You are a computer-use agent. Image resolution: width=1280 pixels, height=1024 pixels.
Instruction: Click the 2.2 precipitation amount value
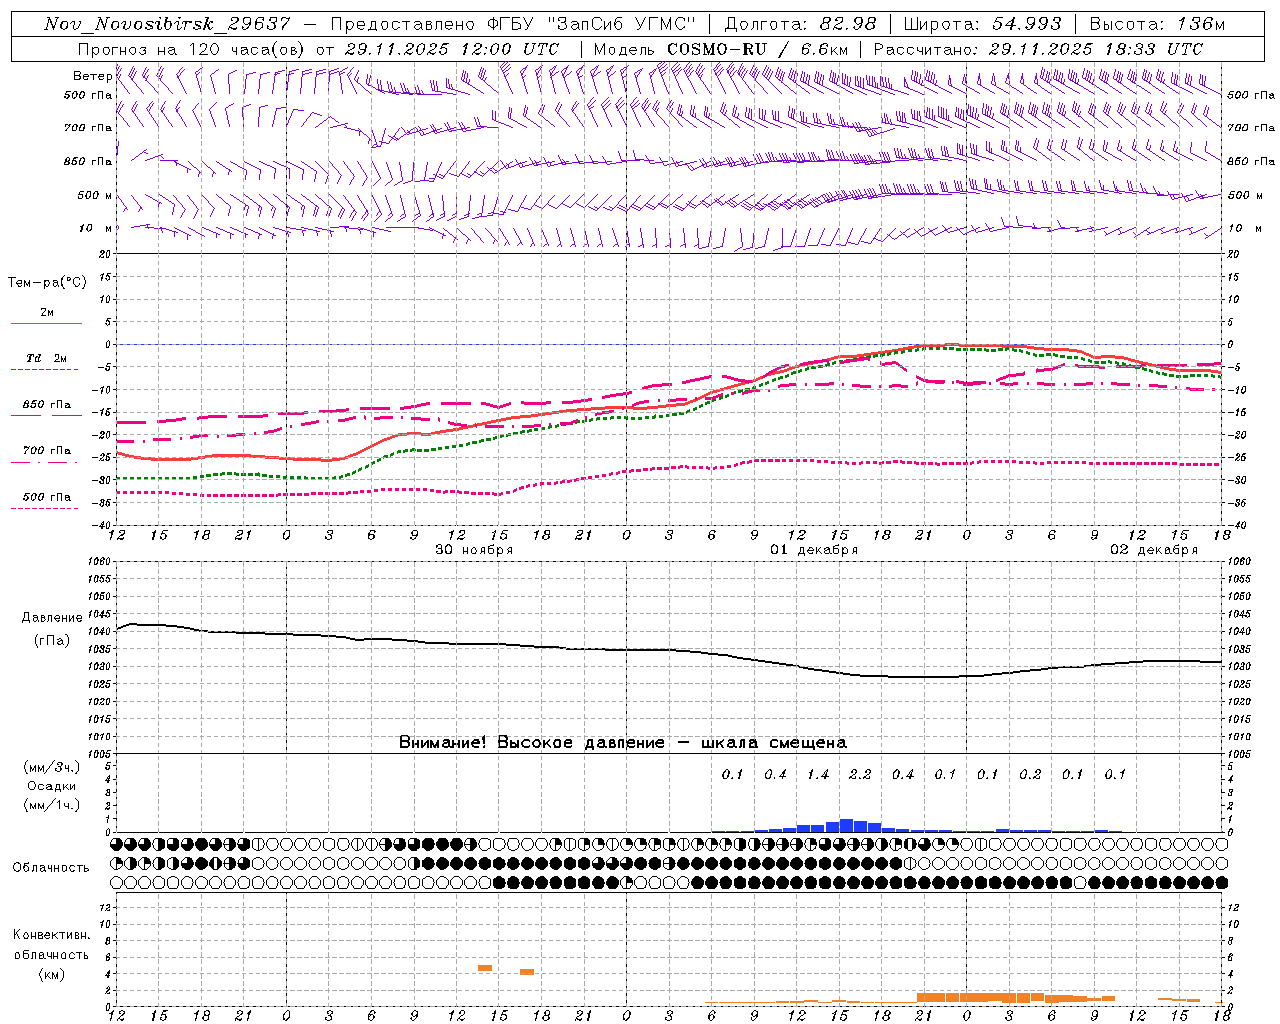(x=860, y=774)
